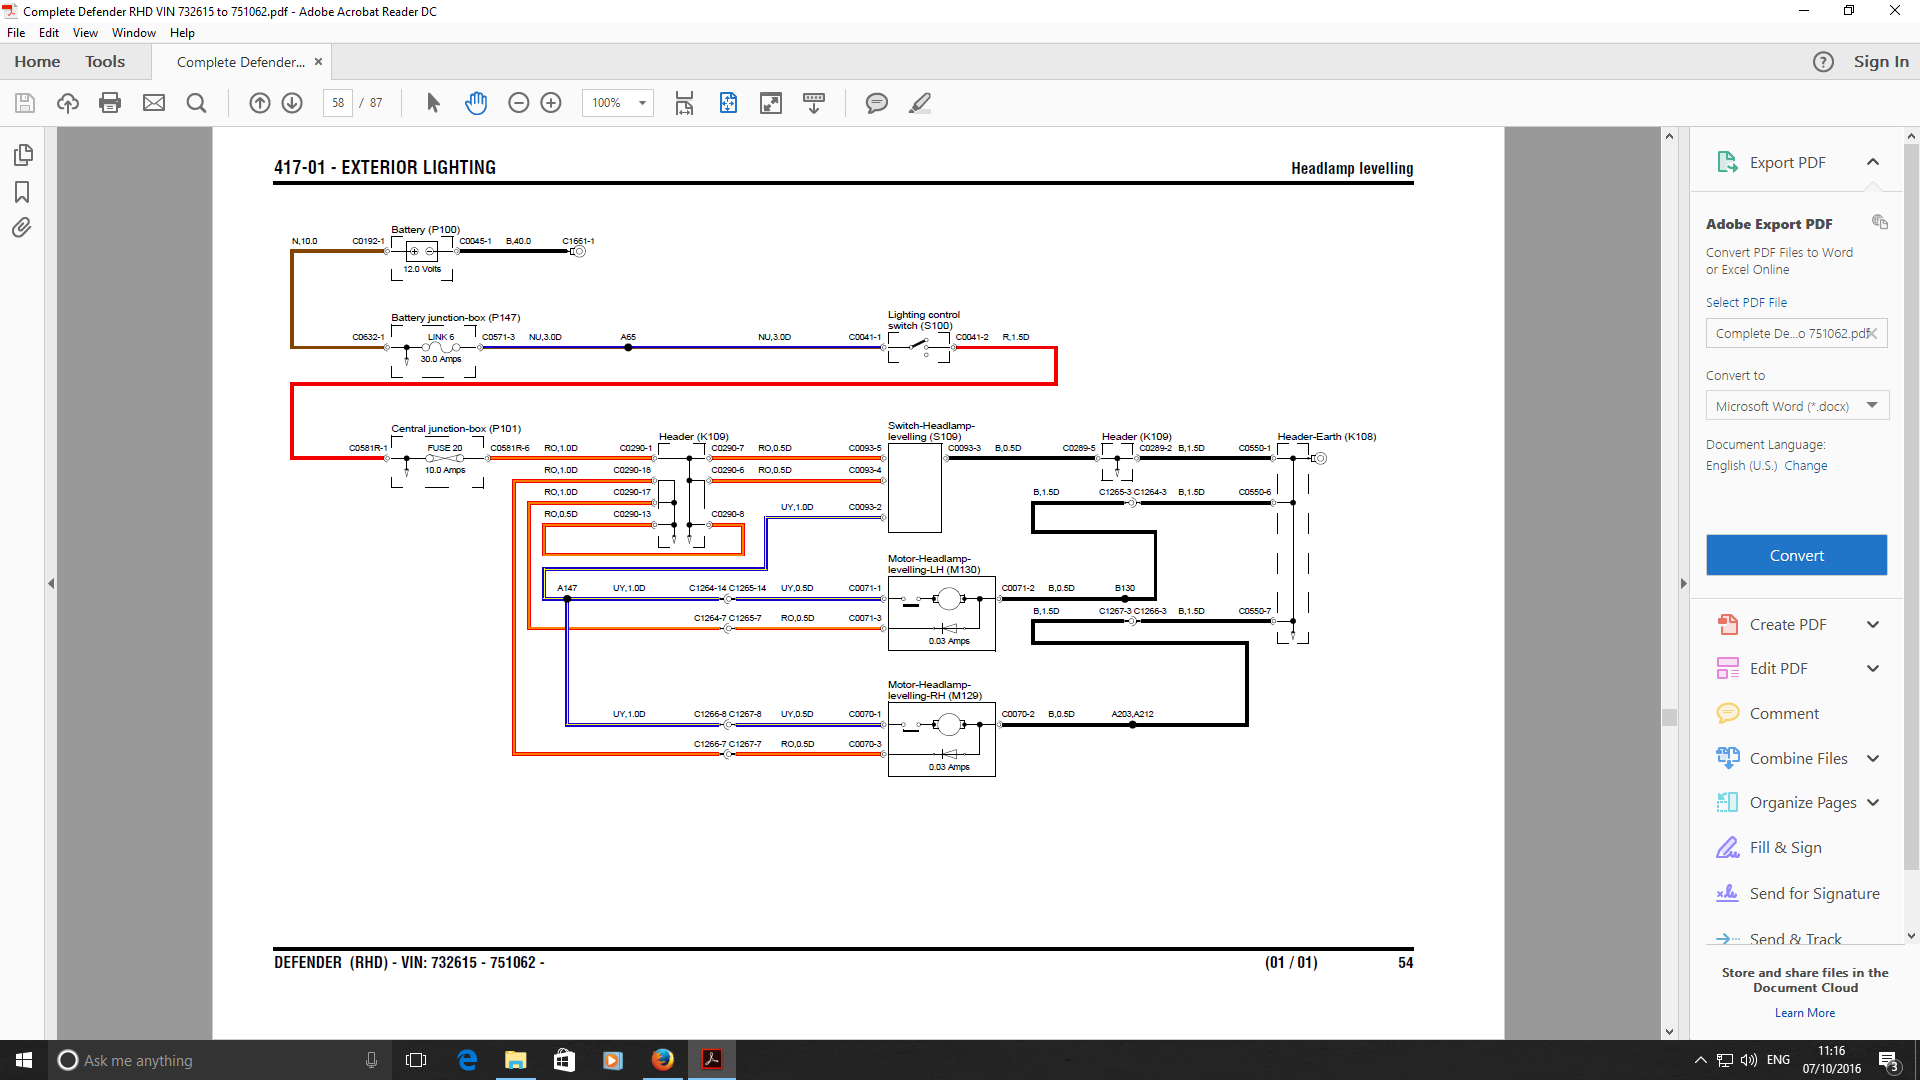The image size is (1920, 1080).
Task: Click the fit one full page icon
Action: coord(728,103)
